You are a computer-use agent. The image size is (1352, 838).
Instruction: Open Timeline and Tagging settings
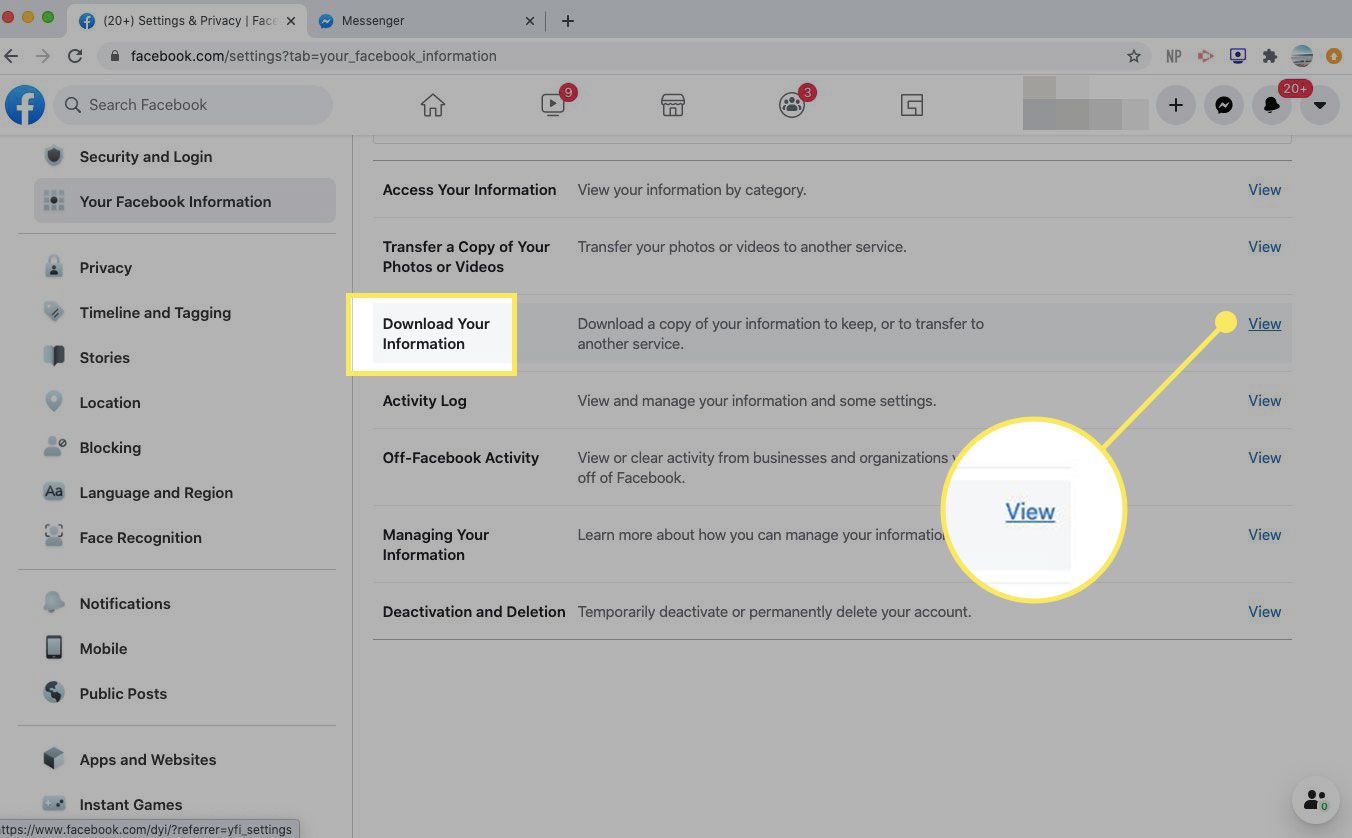[x=155, y=312]
